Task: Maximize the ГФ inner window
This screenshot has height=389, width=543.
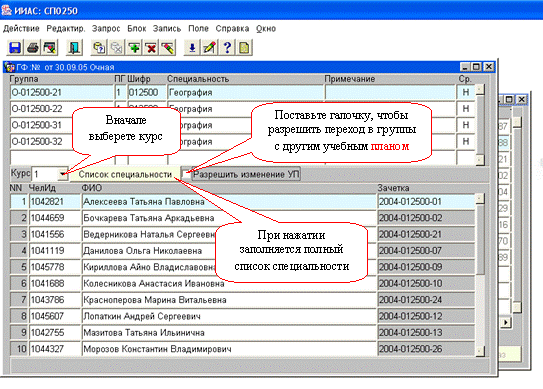Action: 477,67
